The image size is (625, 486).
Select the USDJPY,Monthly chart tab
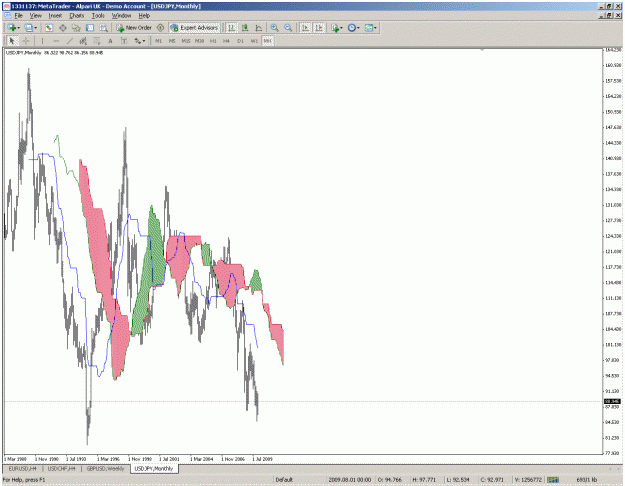point(154,469)
